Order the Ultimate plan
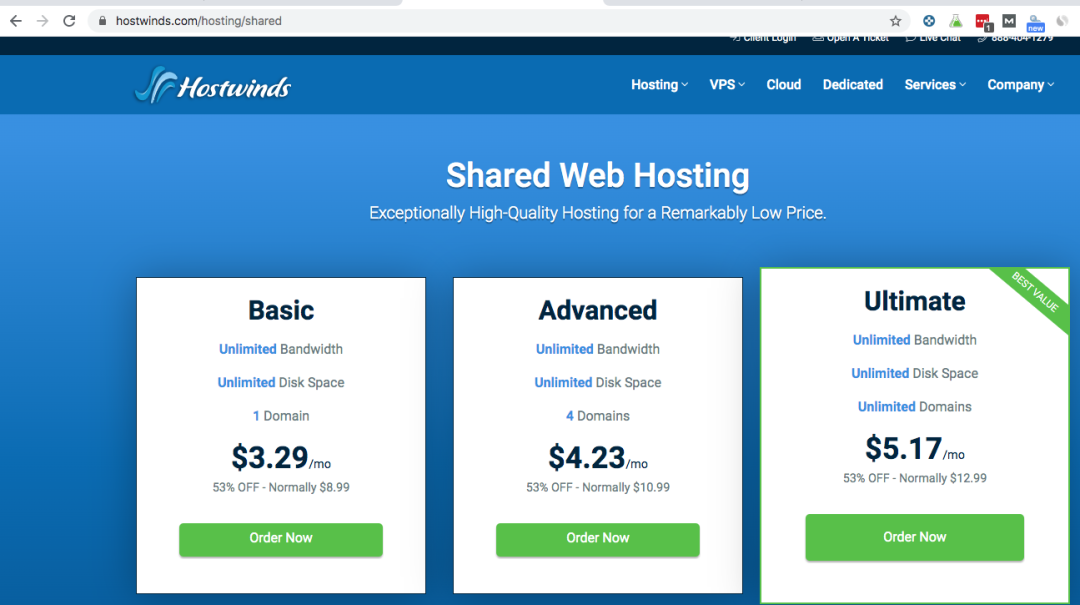Image resolution: width=1080 pixels, height=605 pixels. click(x=915, y=537)
